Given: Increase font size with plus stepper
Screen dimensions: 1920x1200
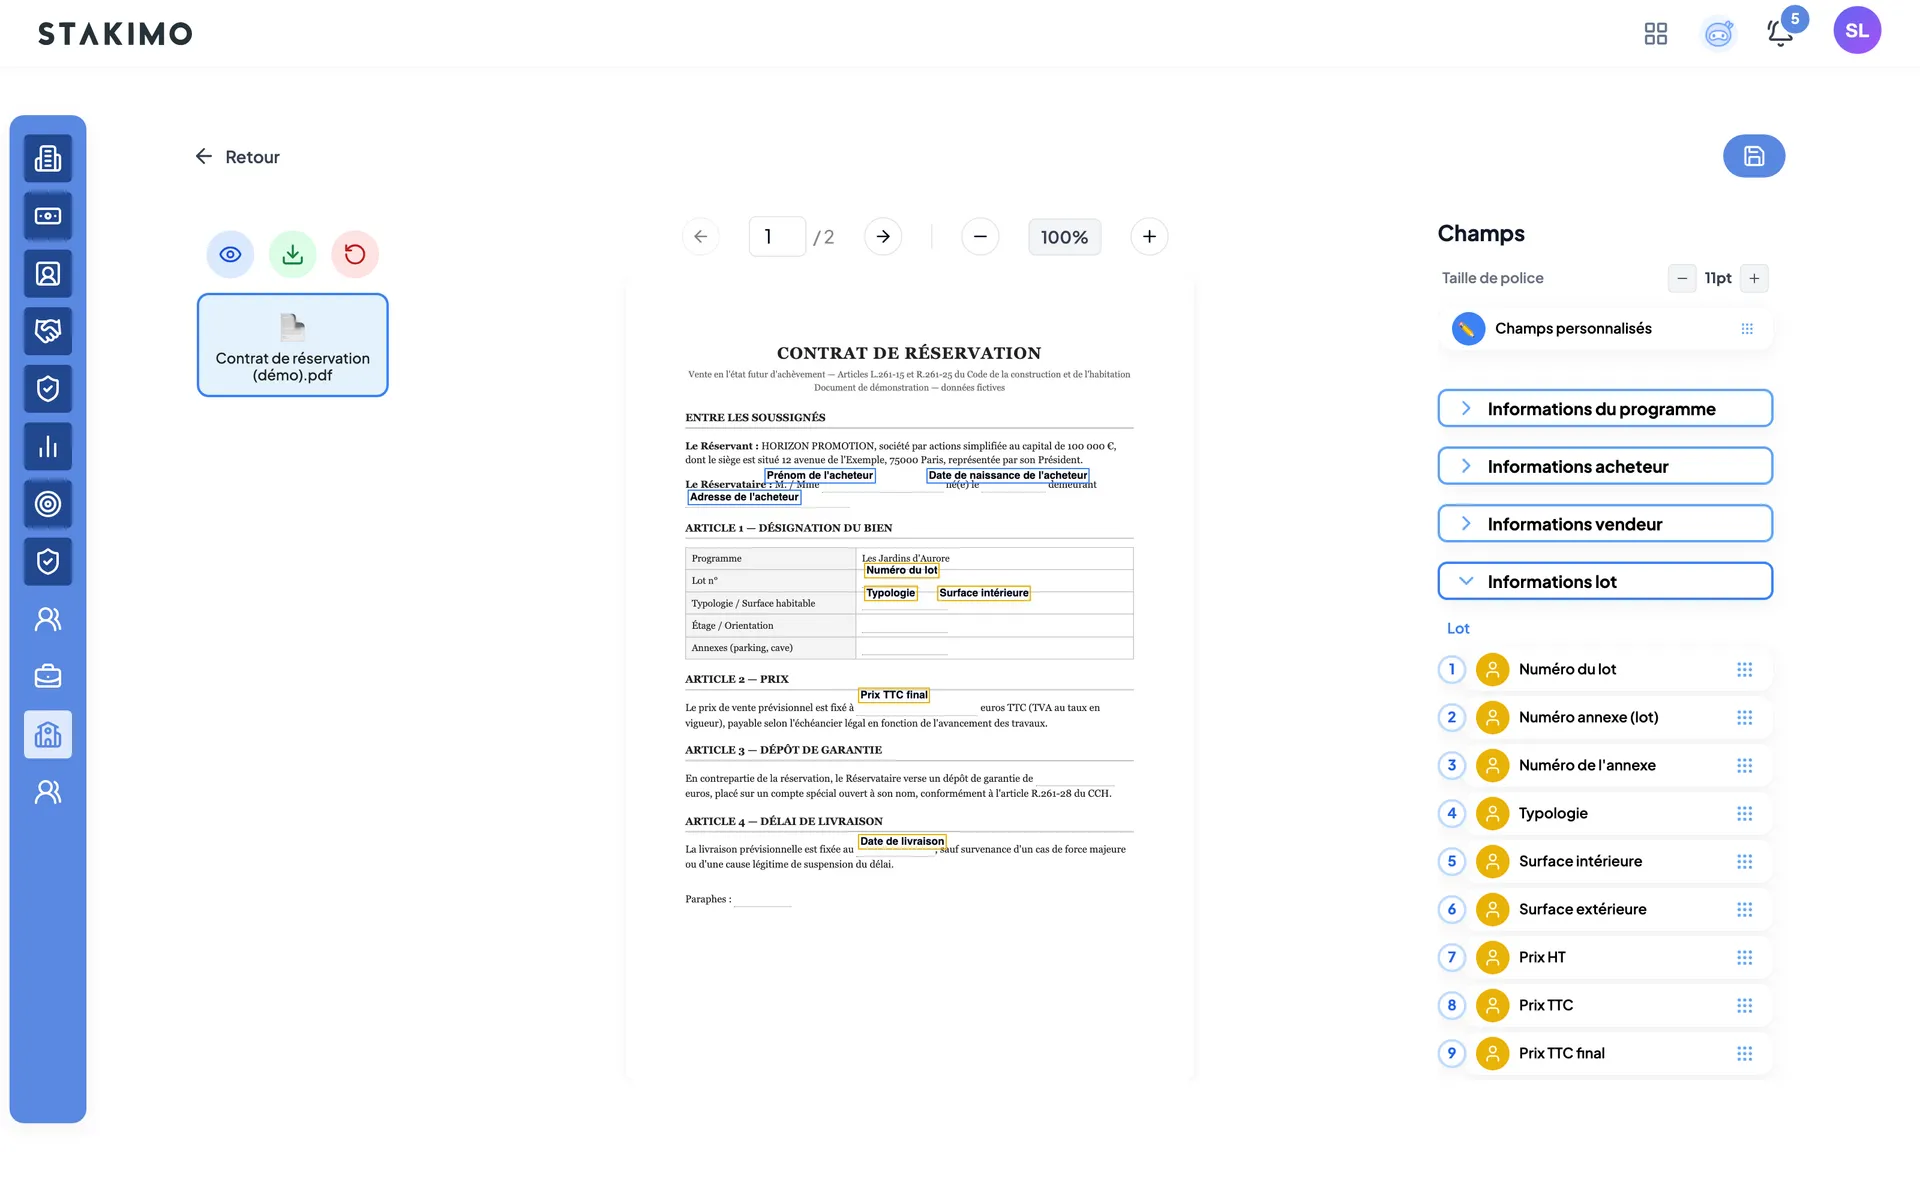Looking at the screenshot, I should (x=1754, y=278).
